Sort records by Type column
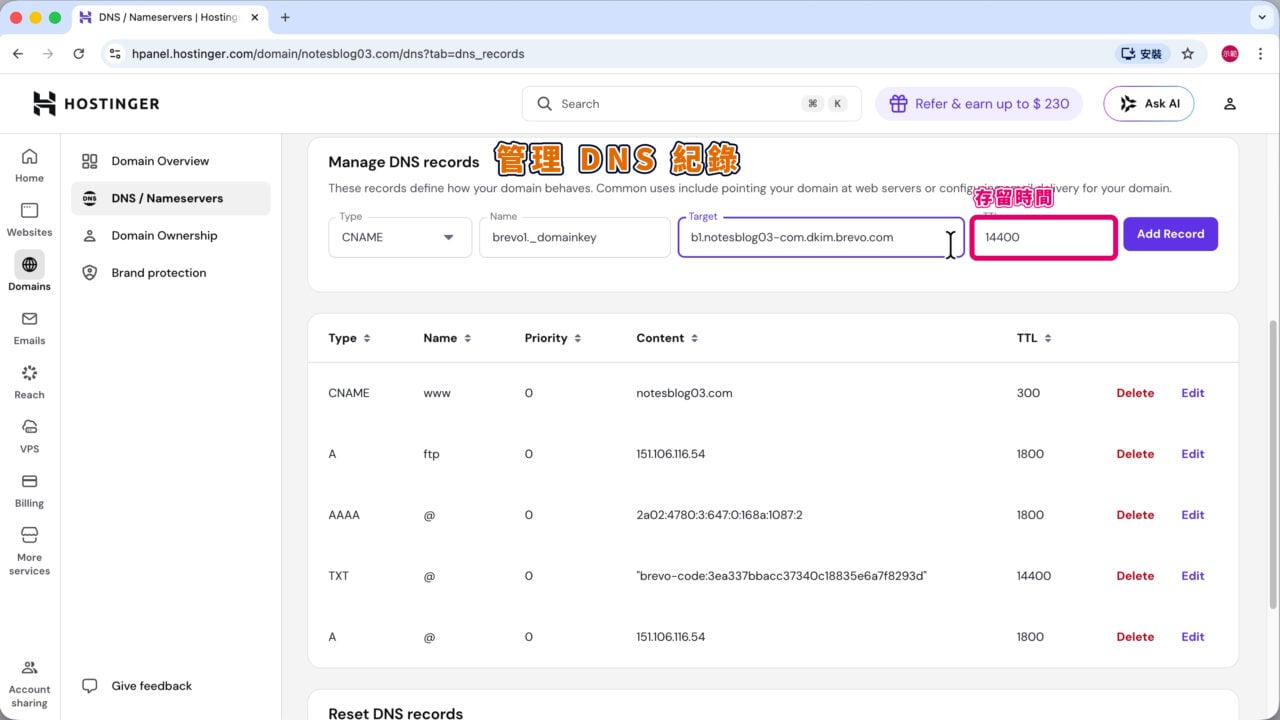The width and height of the screenshot is (1280, 720). [349, 338]
